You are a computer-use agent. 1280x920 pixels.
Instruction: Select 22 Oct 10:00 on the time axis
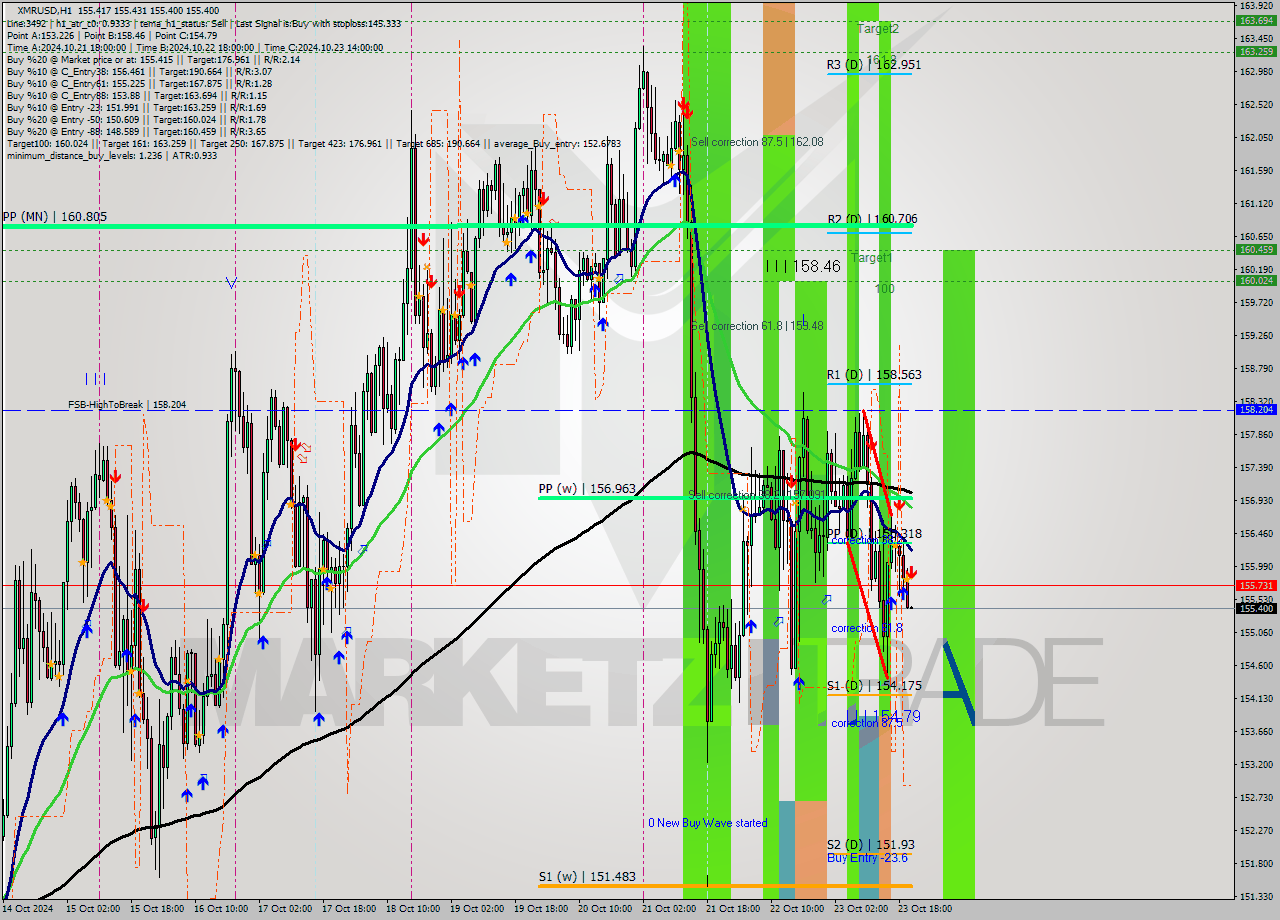[x=797, y=909]
